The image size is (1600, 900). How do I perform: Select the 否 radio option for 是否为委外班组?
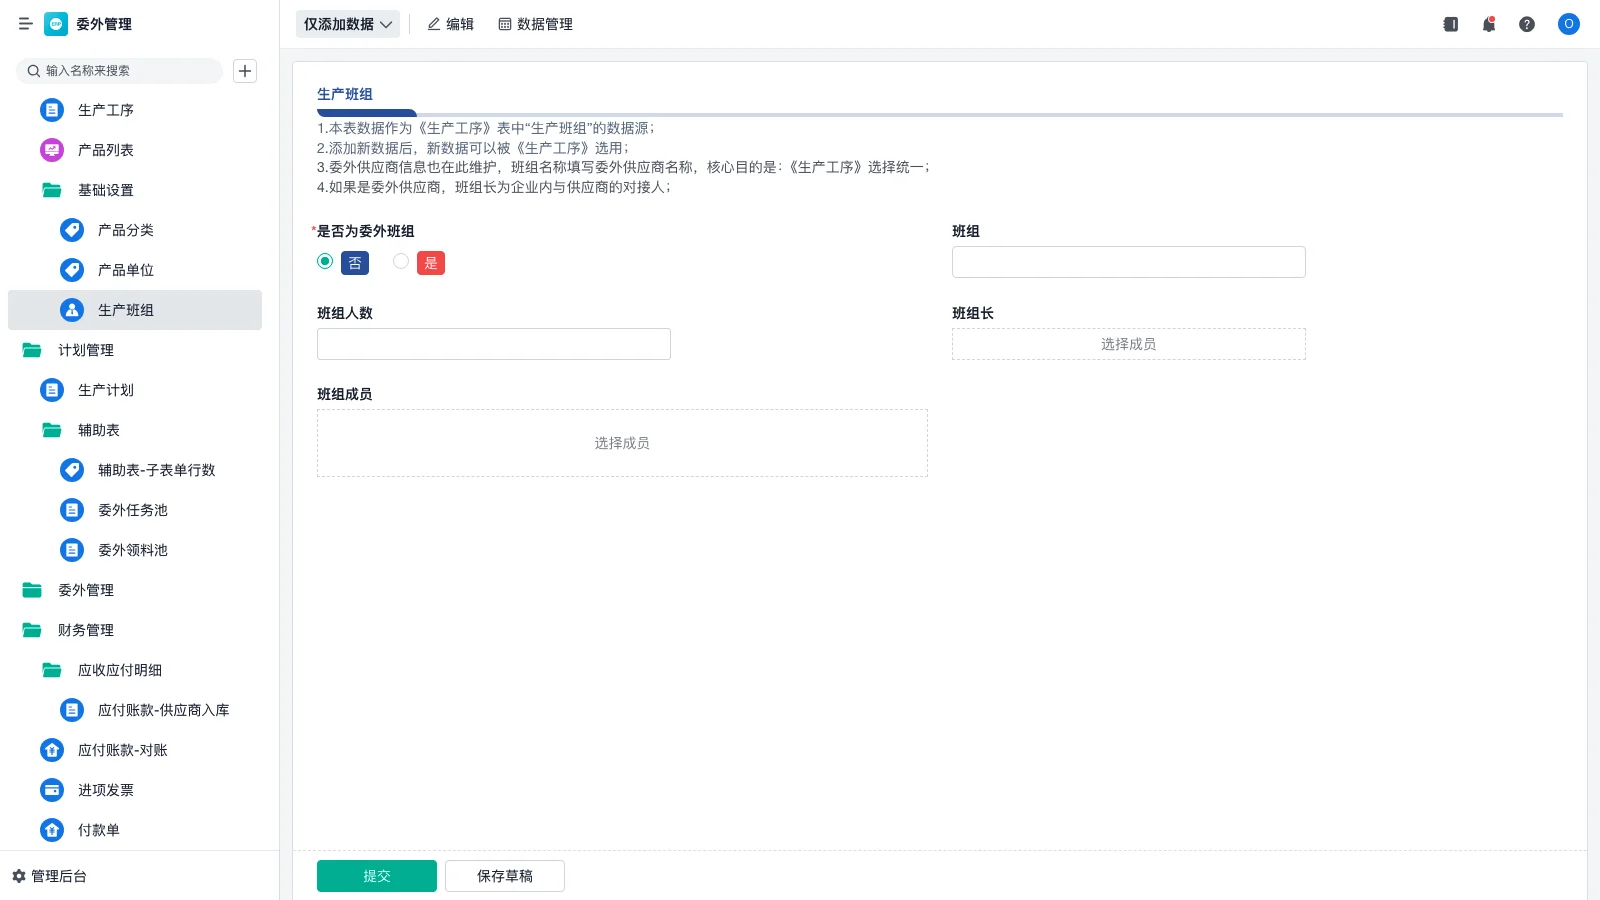[x=325, y=261]
